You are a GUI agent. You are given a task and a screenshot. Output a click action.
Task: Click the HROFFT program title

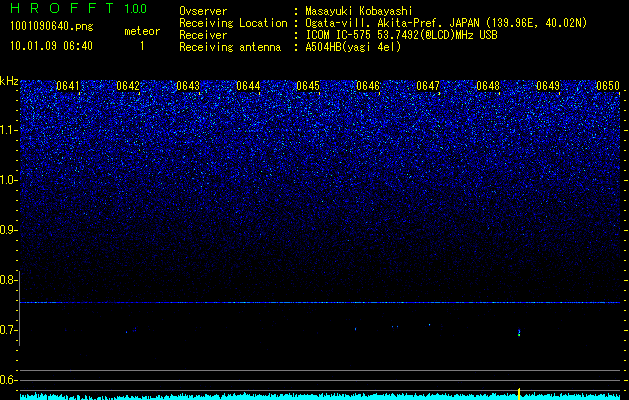pyautogui.click(x=62, y=8)
